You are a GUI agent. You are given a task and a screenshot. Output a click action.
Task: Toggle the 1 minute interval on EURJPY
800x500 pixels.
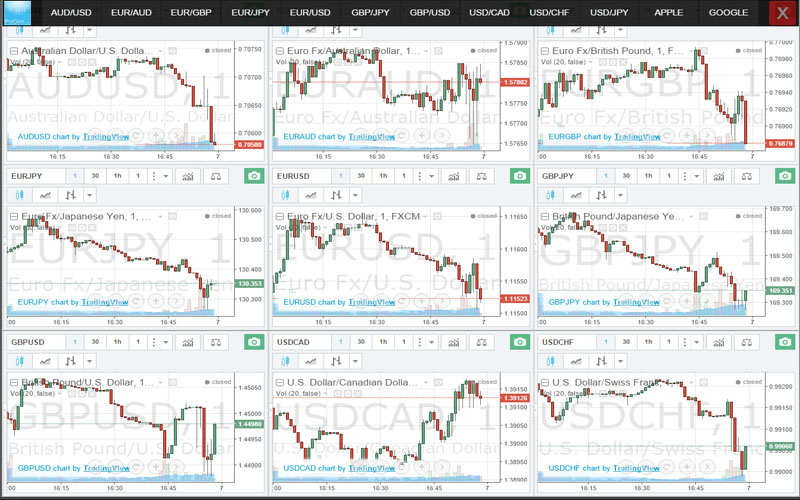(73, 176)
